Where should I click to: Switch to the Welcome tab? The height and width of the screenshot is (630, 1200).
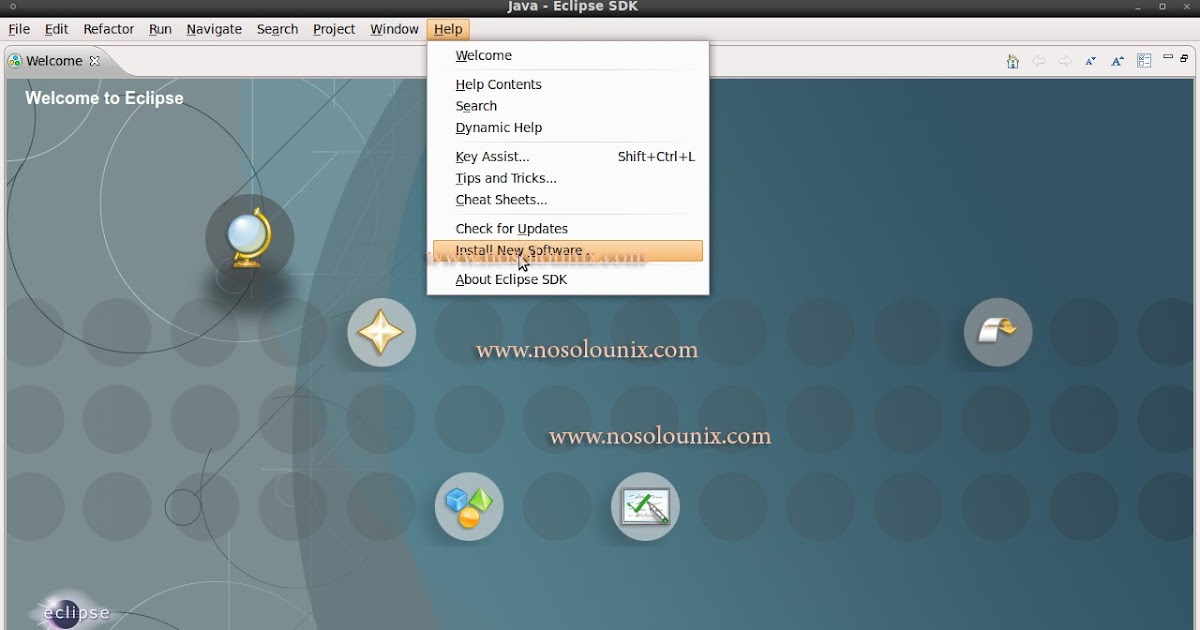point(55,60)
